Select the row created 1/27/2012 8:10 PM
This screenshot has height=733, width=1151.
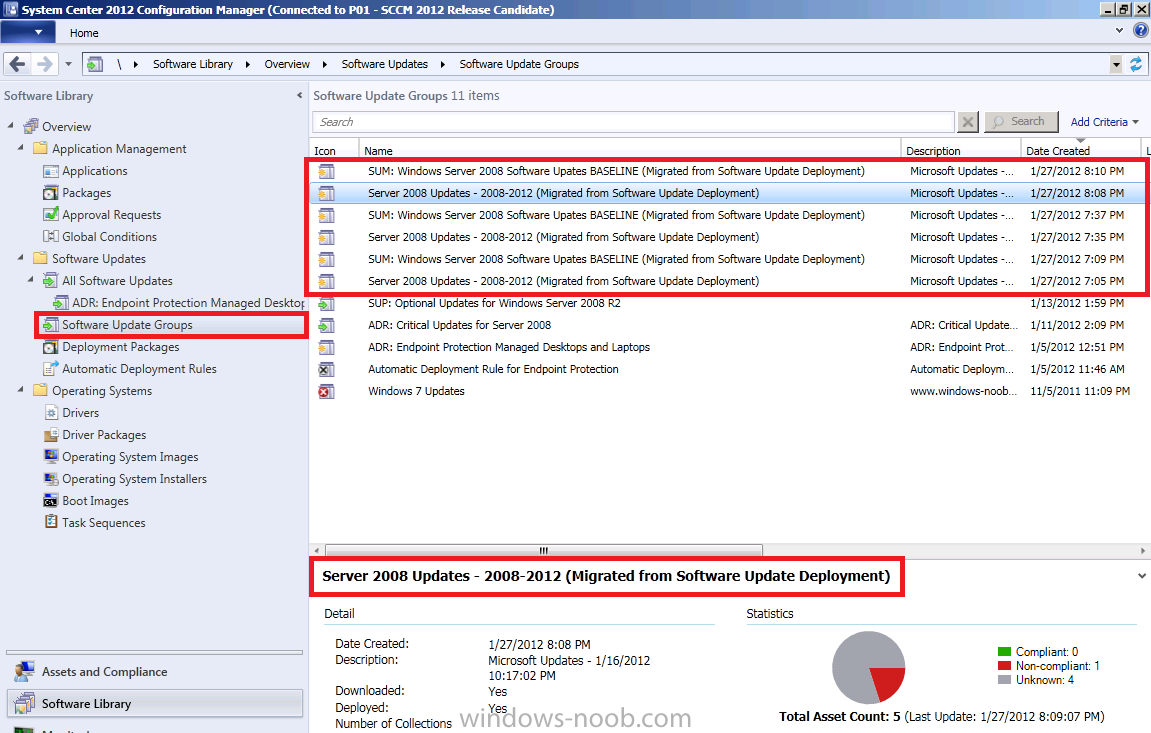[x=728, y=171]
